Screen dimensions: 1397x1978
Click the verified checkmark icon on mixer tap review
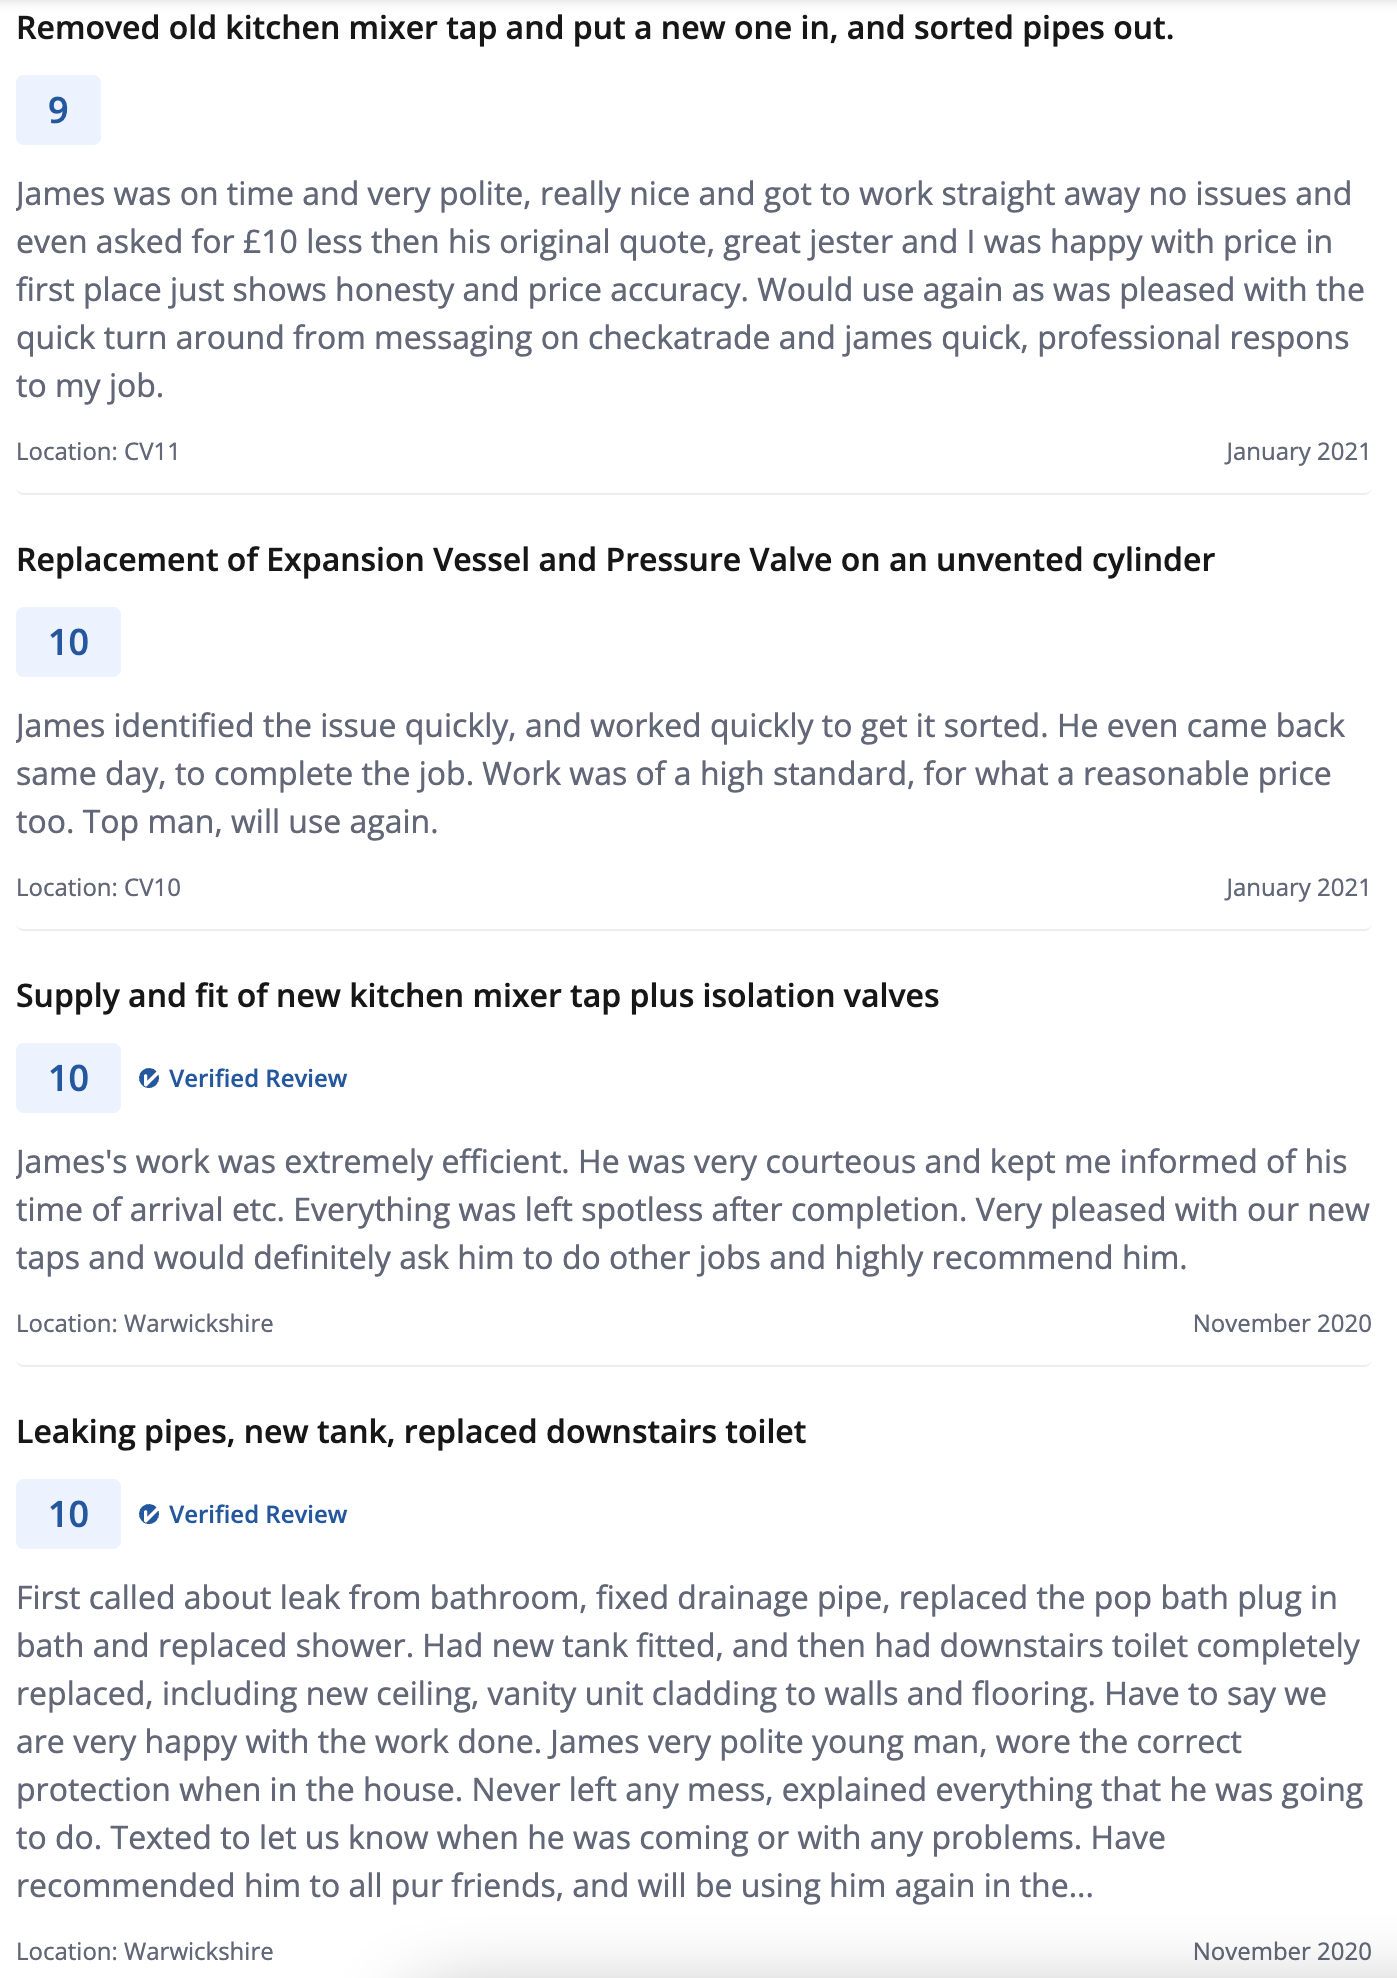[x=149, y=1078]
